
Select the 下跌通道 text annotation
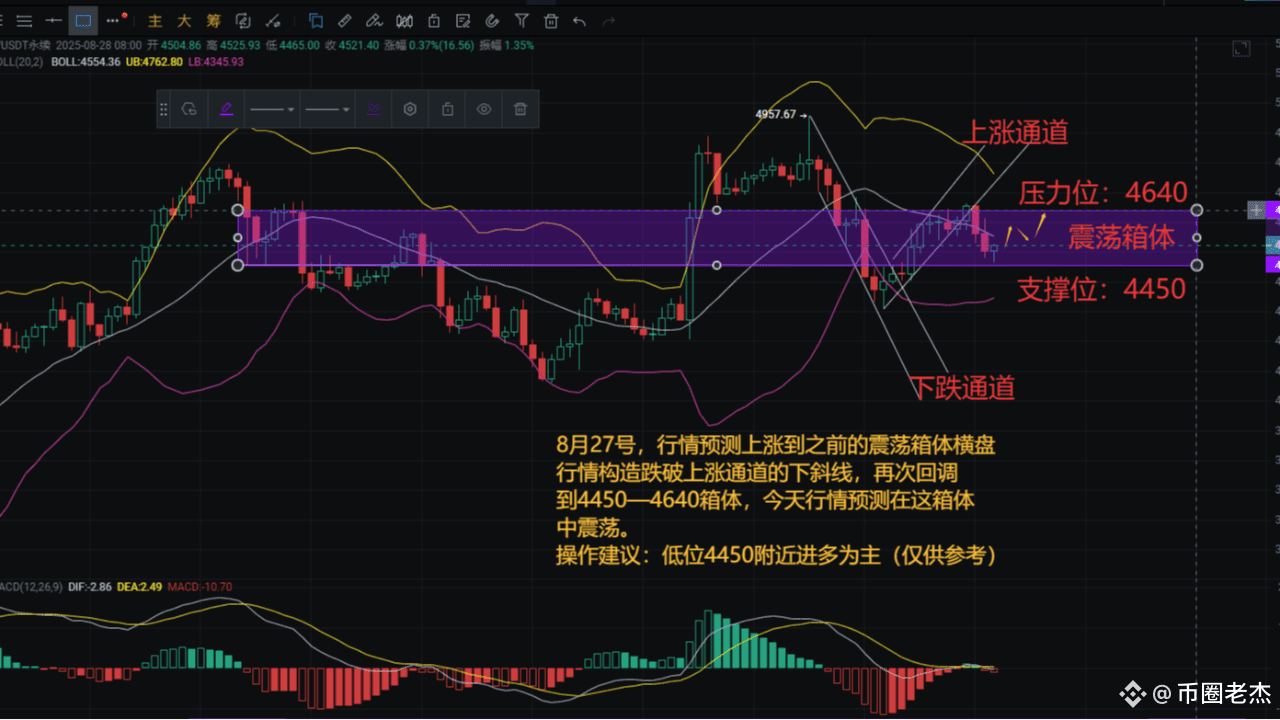pos(962,388)
